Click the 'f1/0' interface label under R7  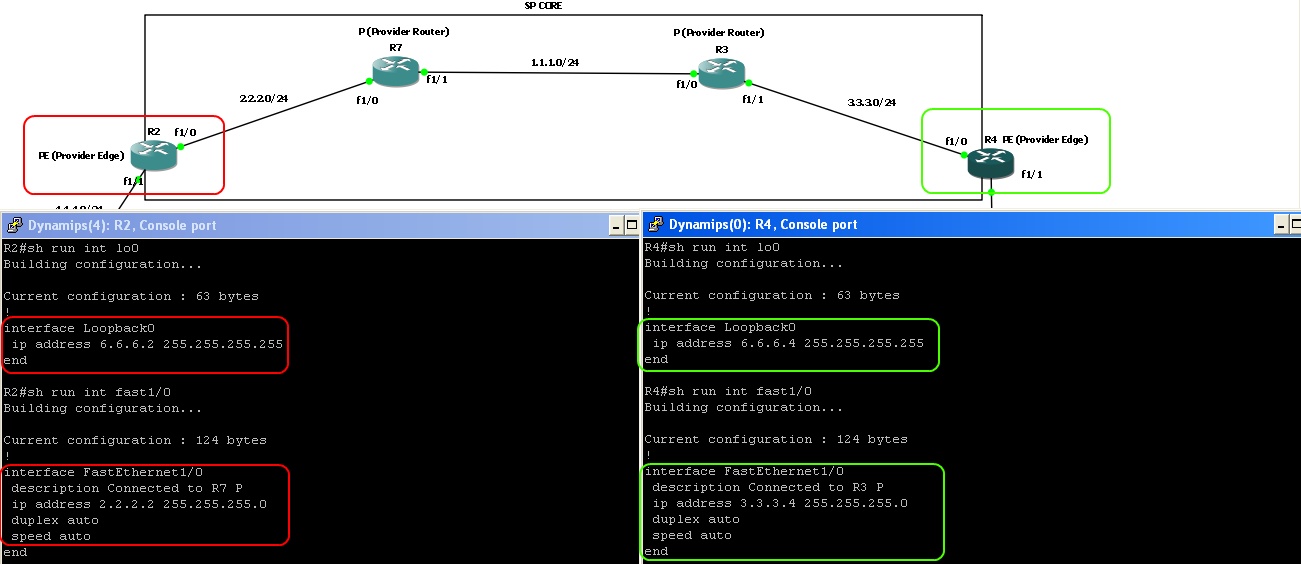click(366, 99)
